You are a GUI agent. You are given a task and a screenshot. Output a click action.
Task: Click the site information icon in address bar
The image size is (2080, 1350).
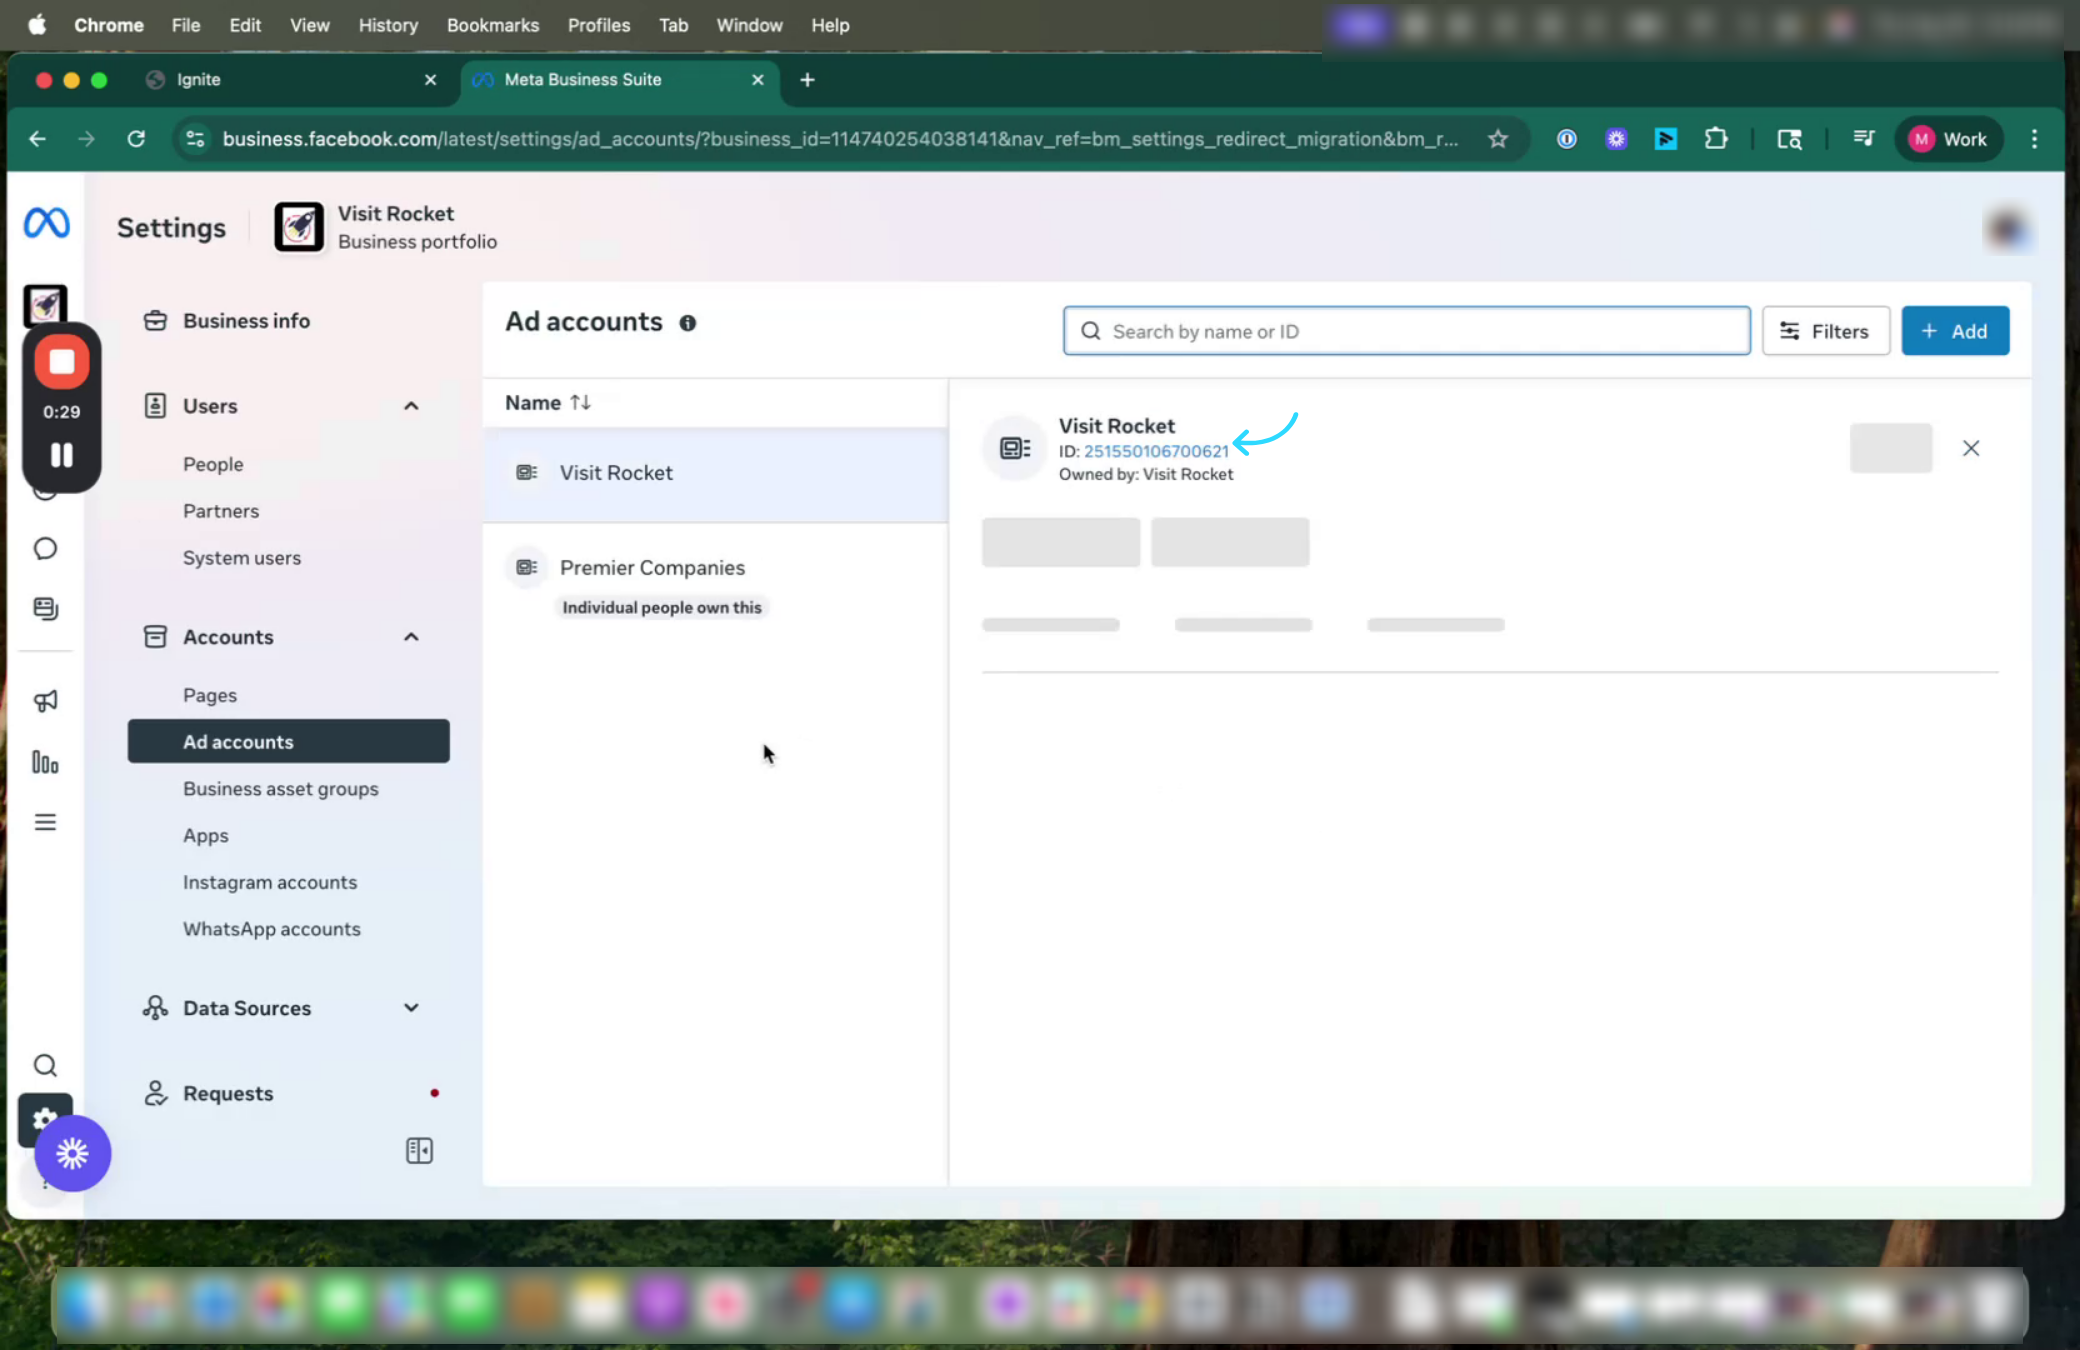pyautogui.click(x=196, y=139)
